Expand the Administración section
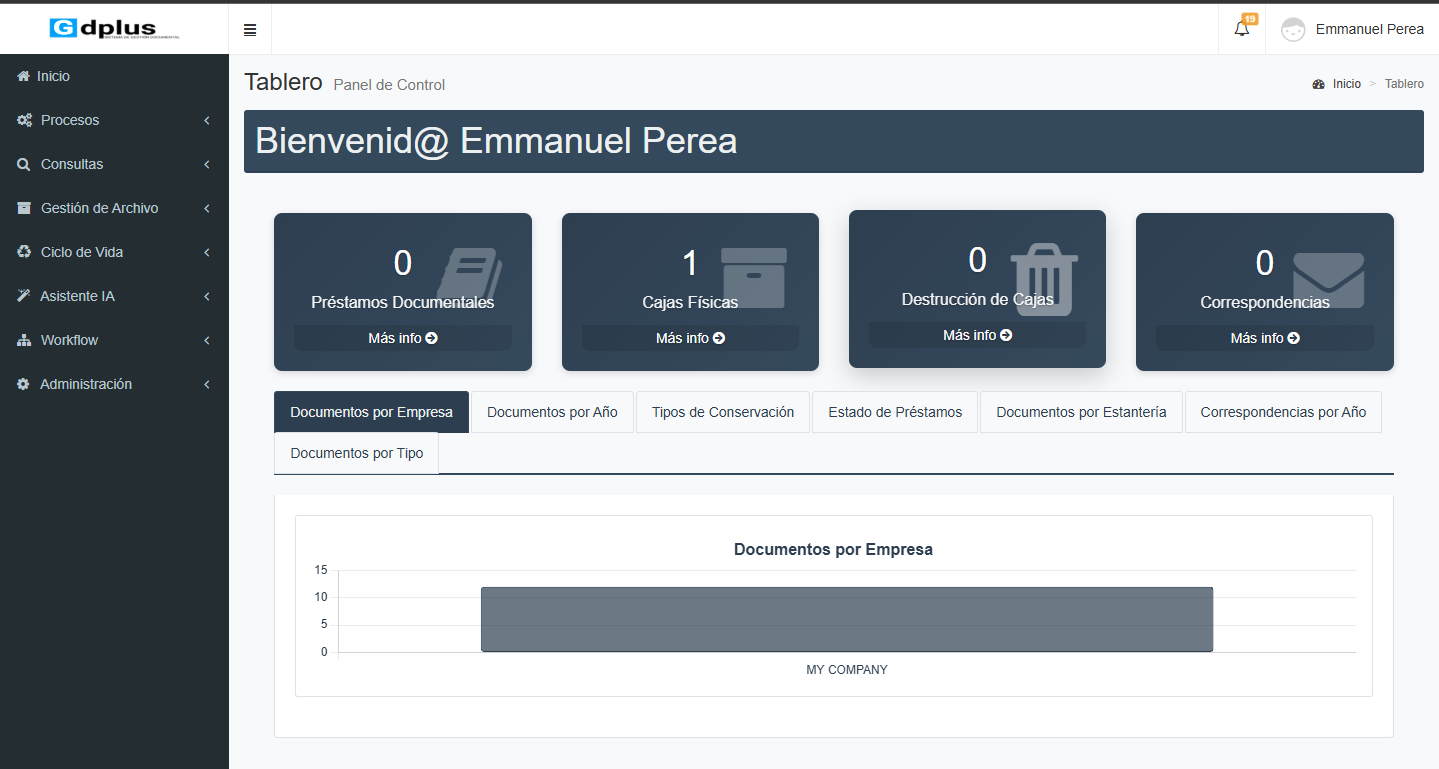This screenshot has width=1439, height=769. click(86, 384)
